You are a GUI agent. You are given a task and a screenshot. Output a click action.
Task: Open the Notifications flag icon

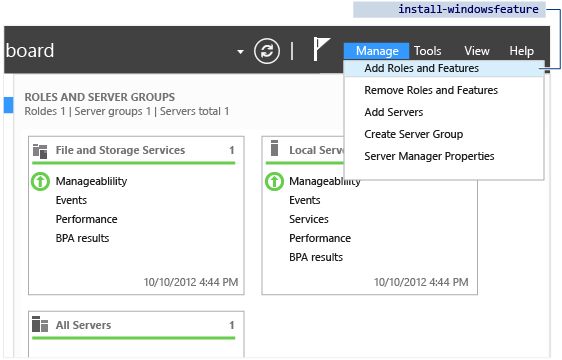click(x=321, y=49)
